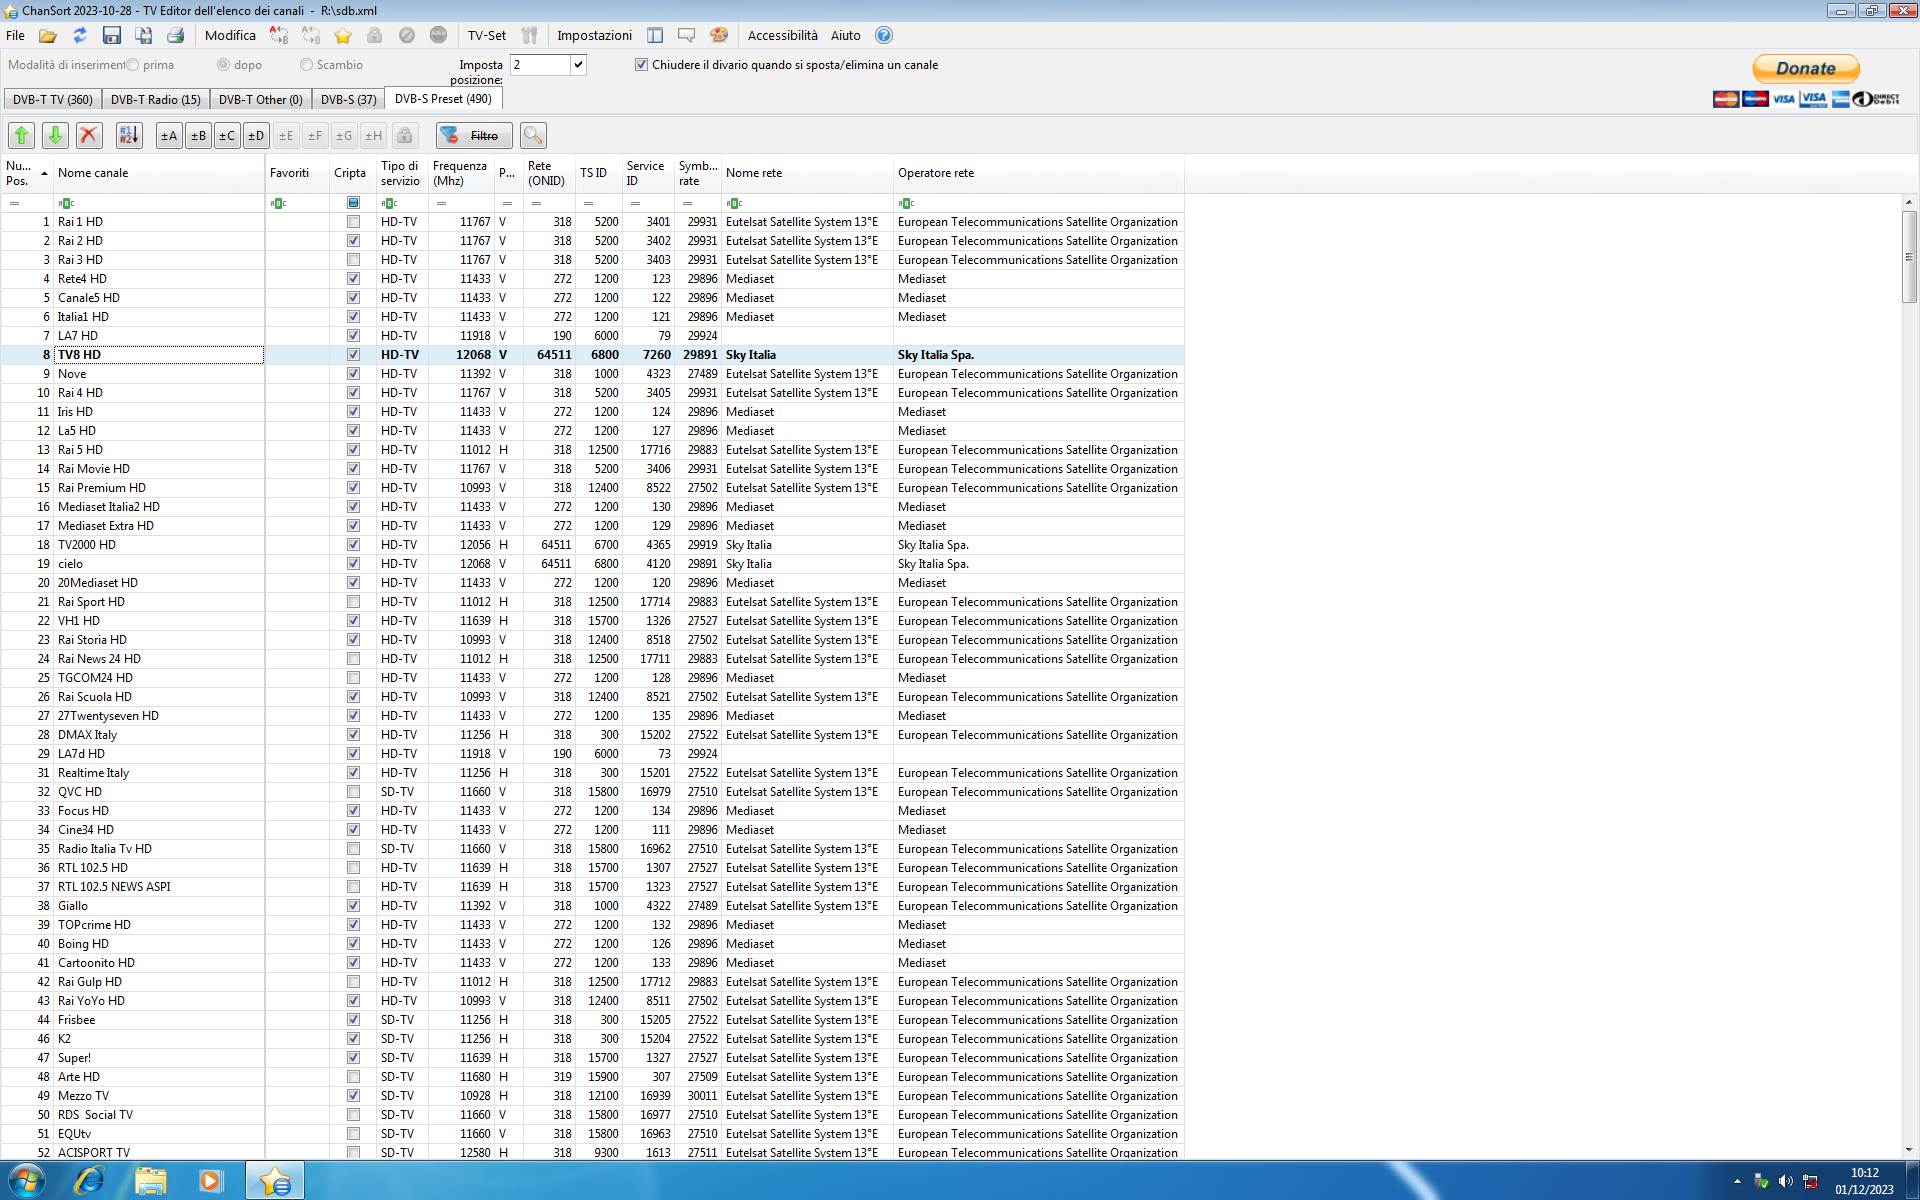
Task: Click the scrollbar up arrow
Action: tap(1909, 202)
